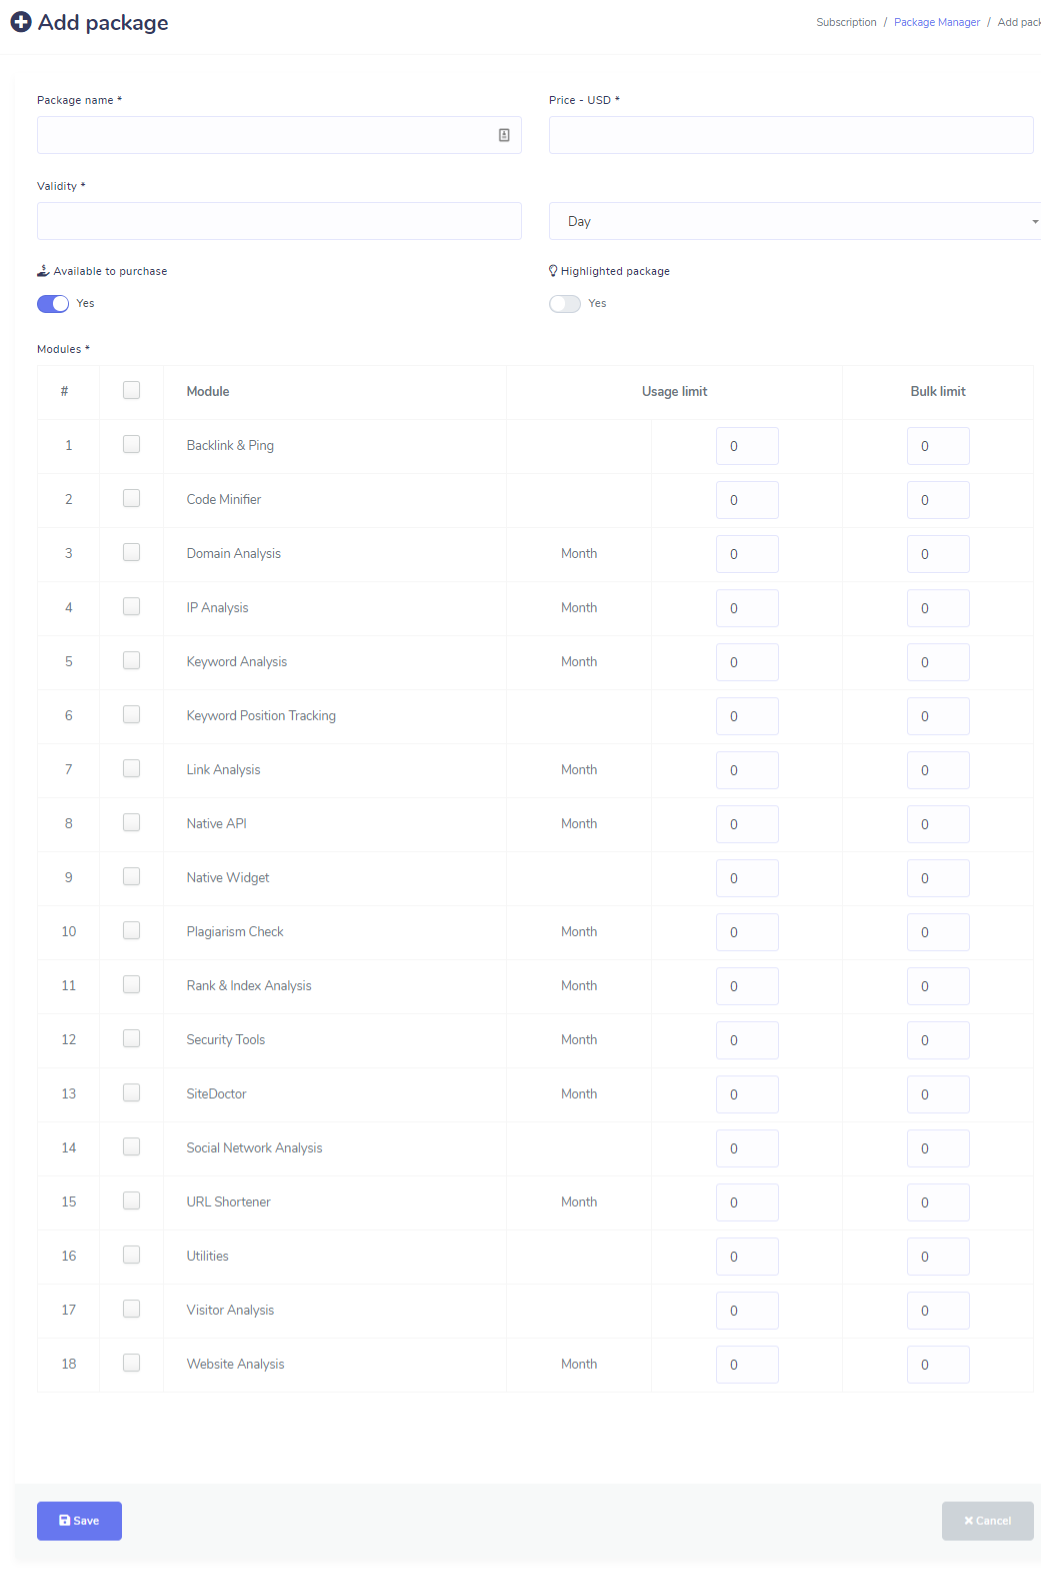
Task: Enable the Highlighted package switch
Action: pos(565,304)
